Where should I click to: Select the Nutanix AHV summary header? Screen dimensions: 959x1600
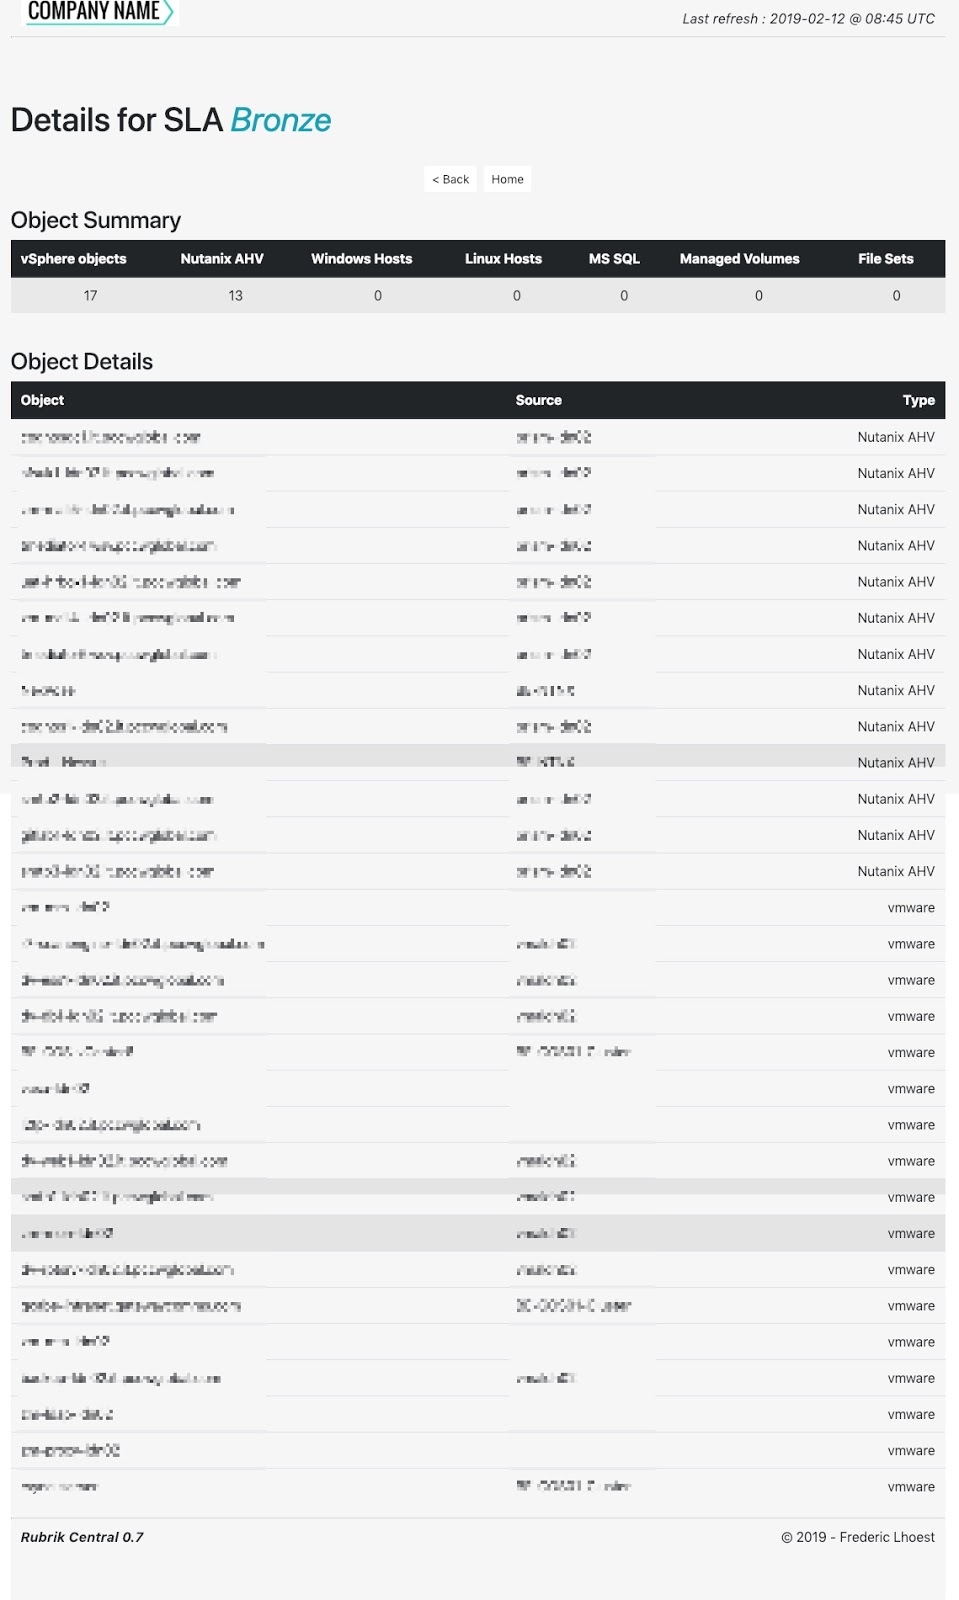[222, 259]
